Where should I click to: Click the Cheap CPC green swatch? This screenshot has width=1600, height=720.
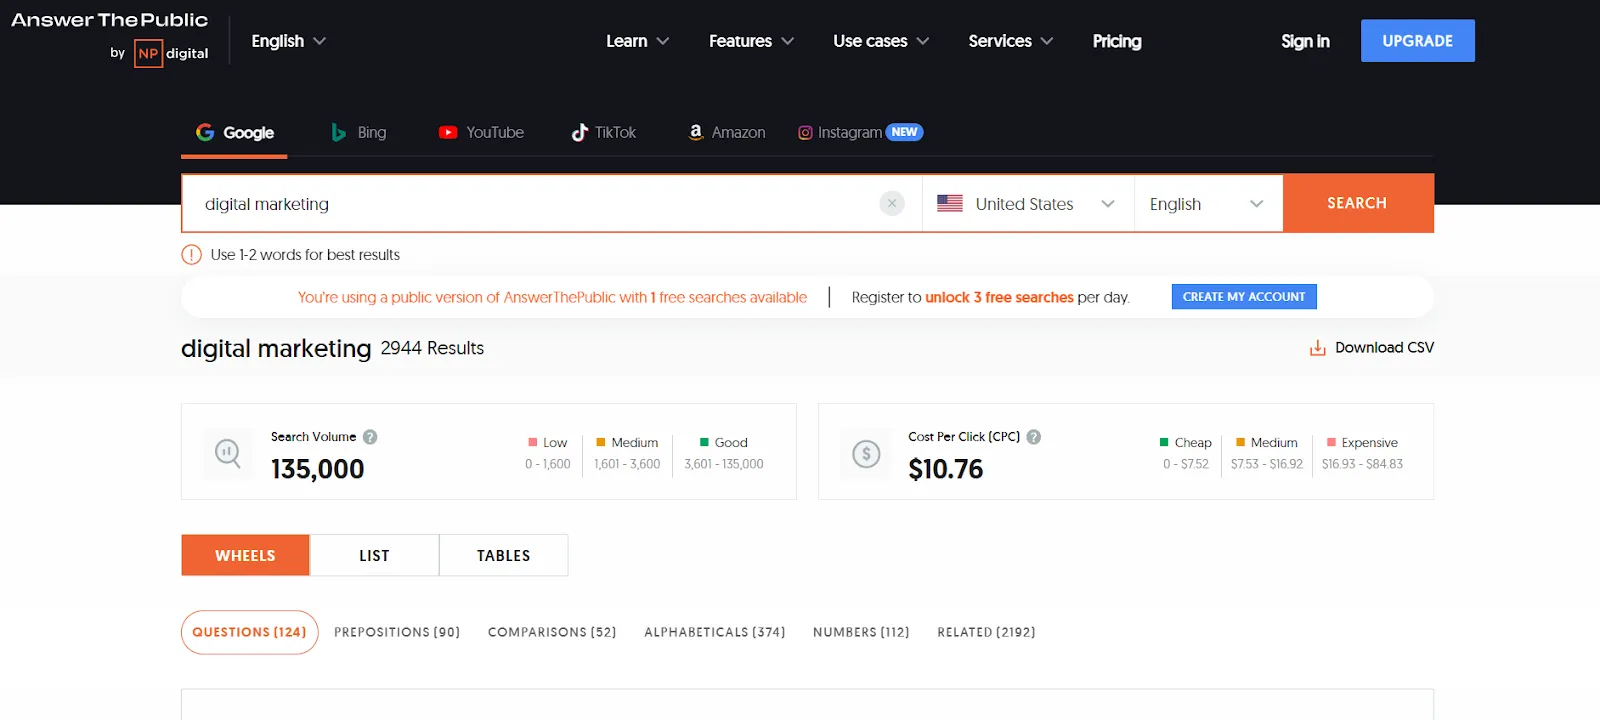tap(1164, 442)
